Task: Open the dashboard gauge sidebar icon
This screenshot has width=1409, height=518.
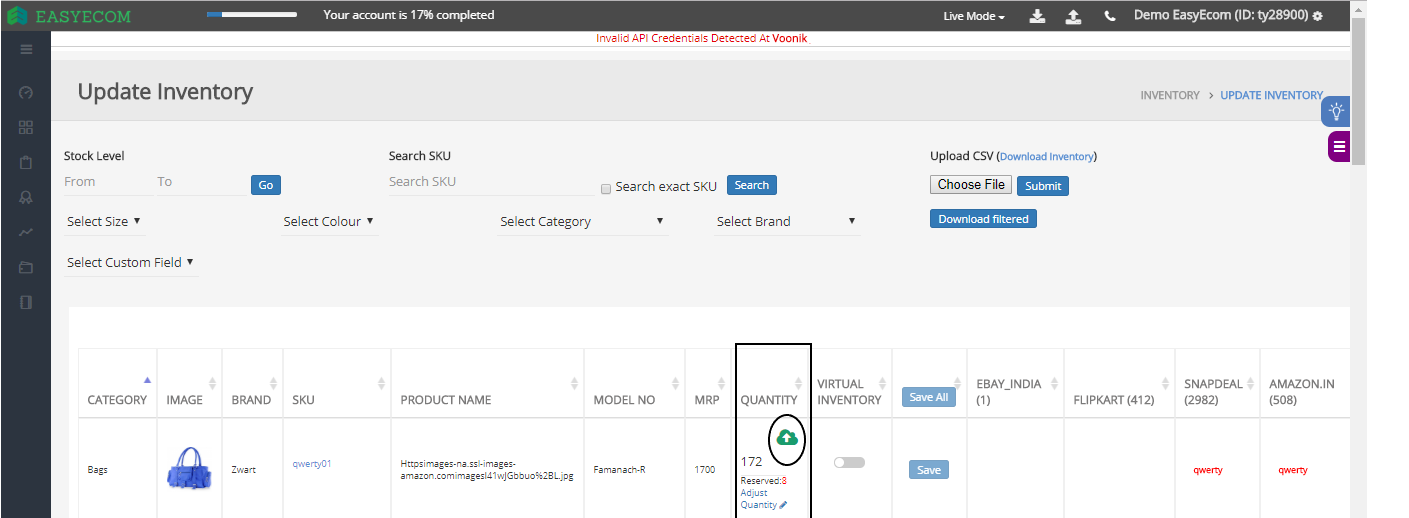Action: tap(26, 92)
